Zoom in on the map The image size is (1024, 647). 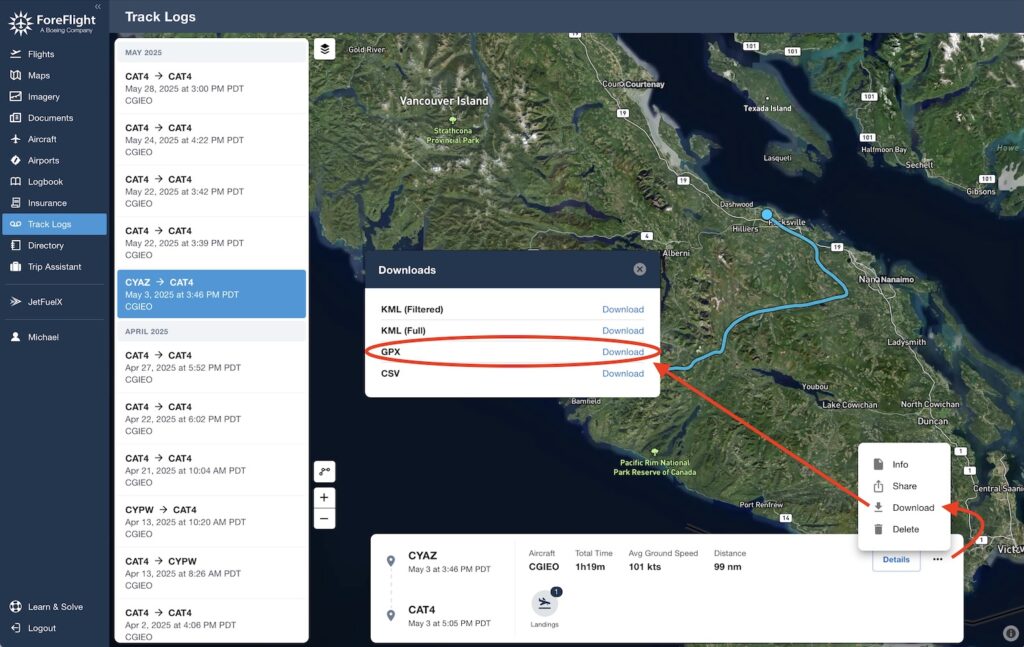click(x=324, y=497)
